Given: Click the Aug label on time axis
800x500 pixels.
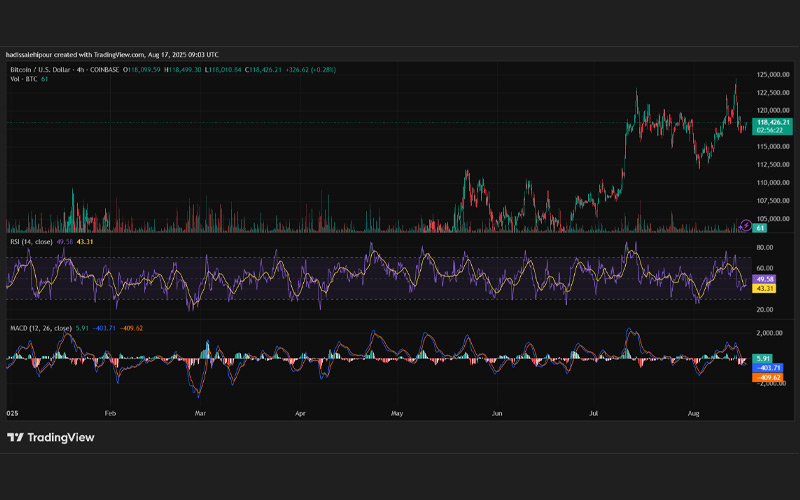Looking at the screenshot, I should [693, 413].
